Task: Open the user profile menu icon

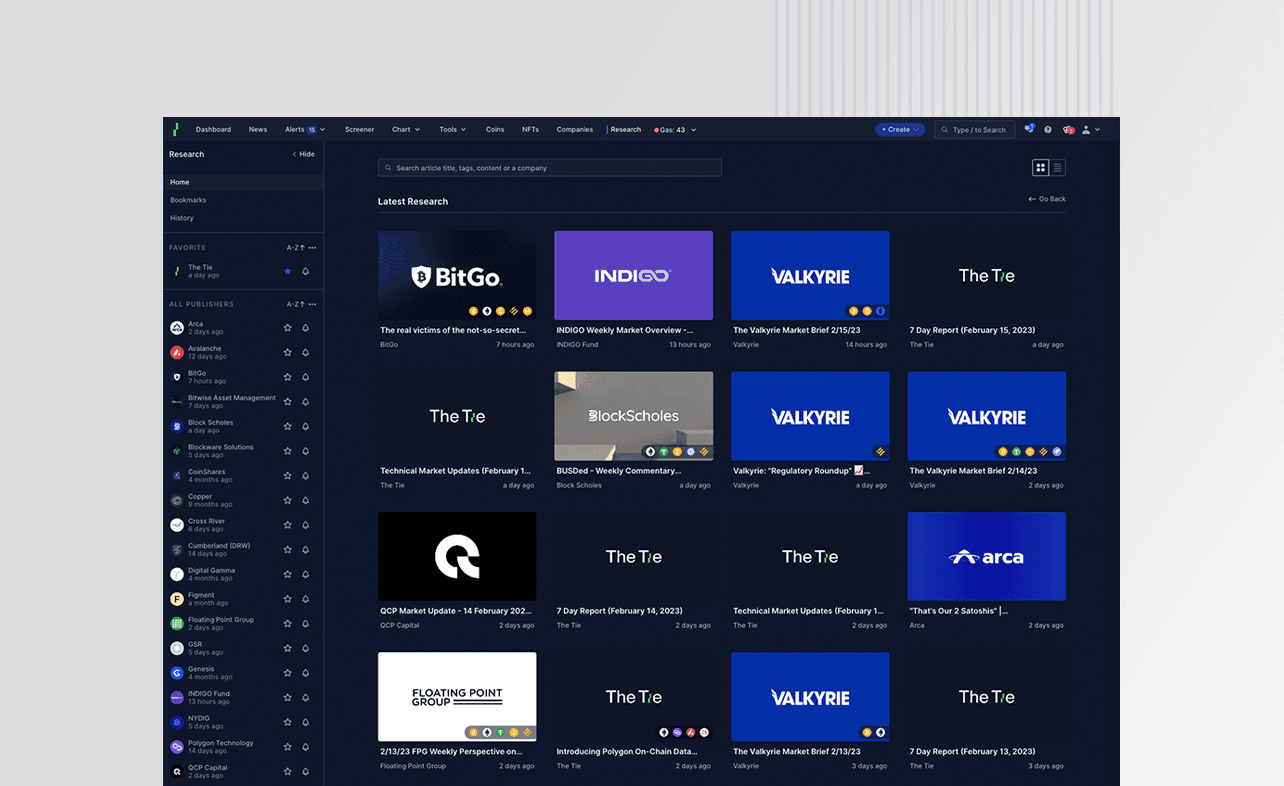Action: pos(1086,129)
